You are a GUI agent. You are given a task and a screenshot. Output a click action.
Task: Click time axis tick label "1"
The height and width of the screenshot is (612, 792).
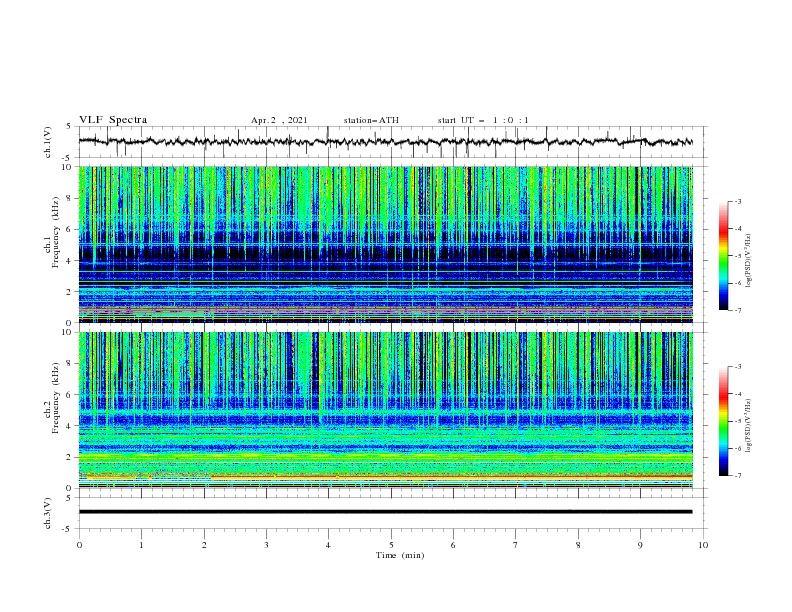[141, 545]
